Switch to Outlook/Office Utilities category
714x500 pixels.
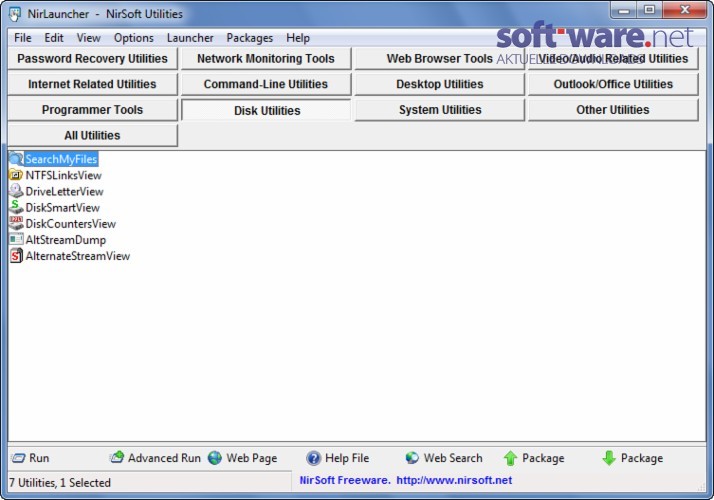point(613,84)
